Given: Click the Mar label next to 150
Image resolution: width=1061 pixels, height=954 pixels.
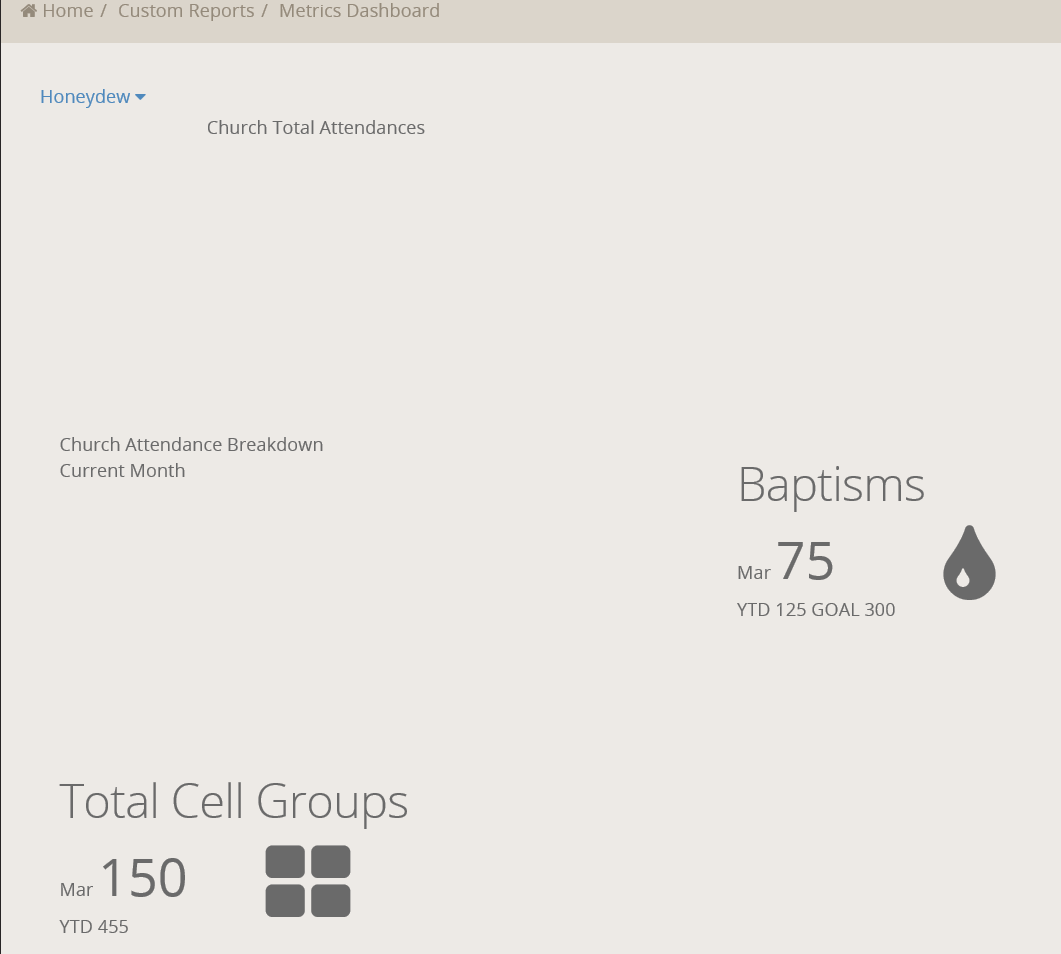Looking at the screenshot, I should coord(76,890).
